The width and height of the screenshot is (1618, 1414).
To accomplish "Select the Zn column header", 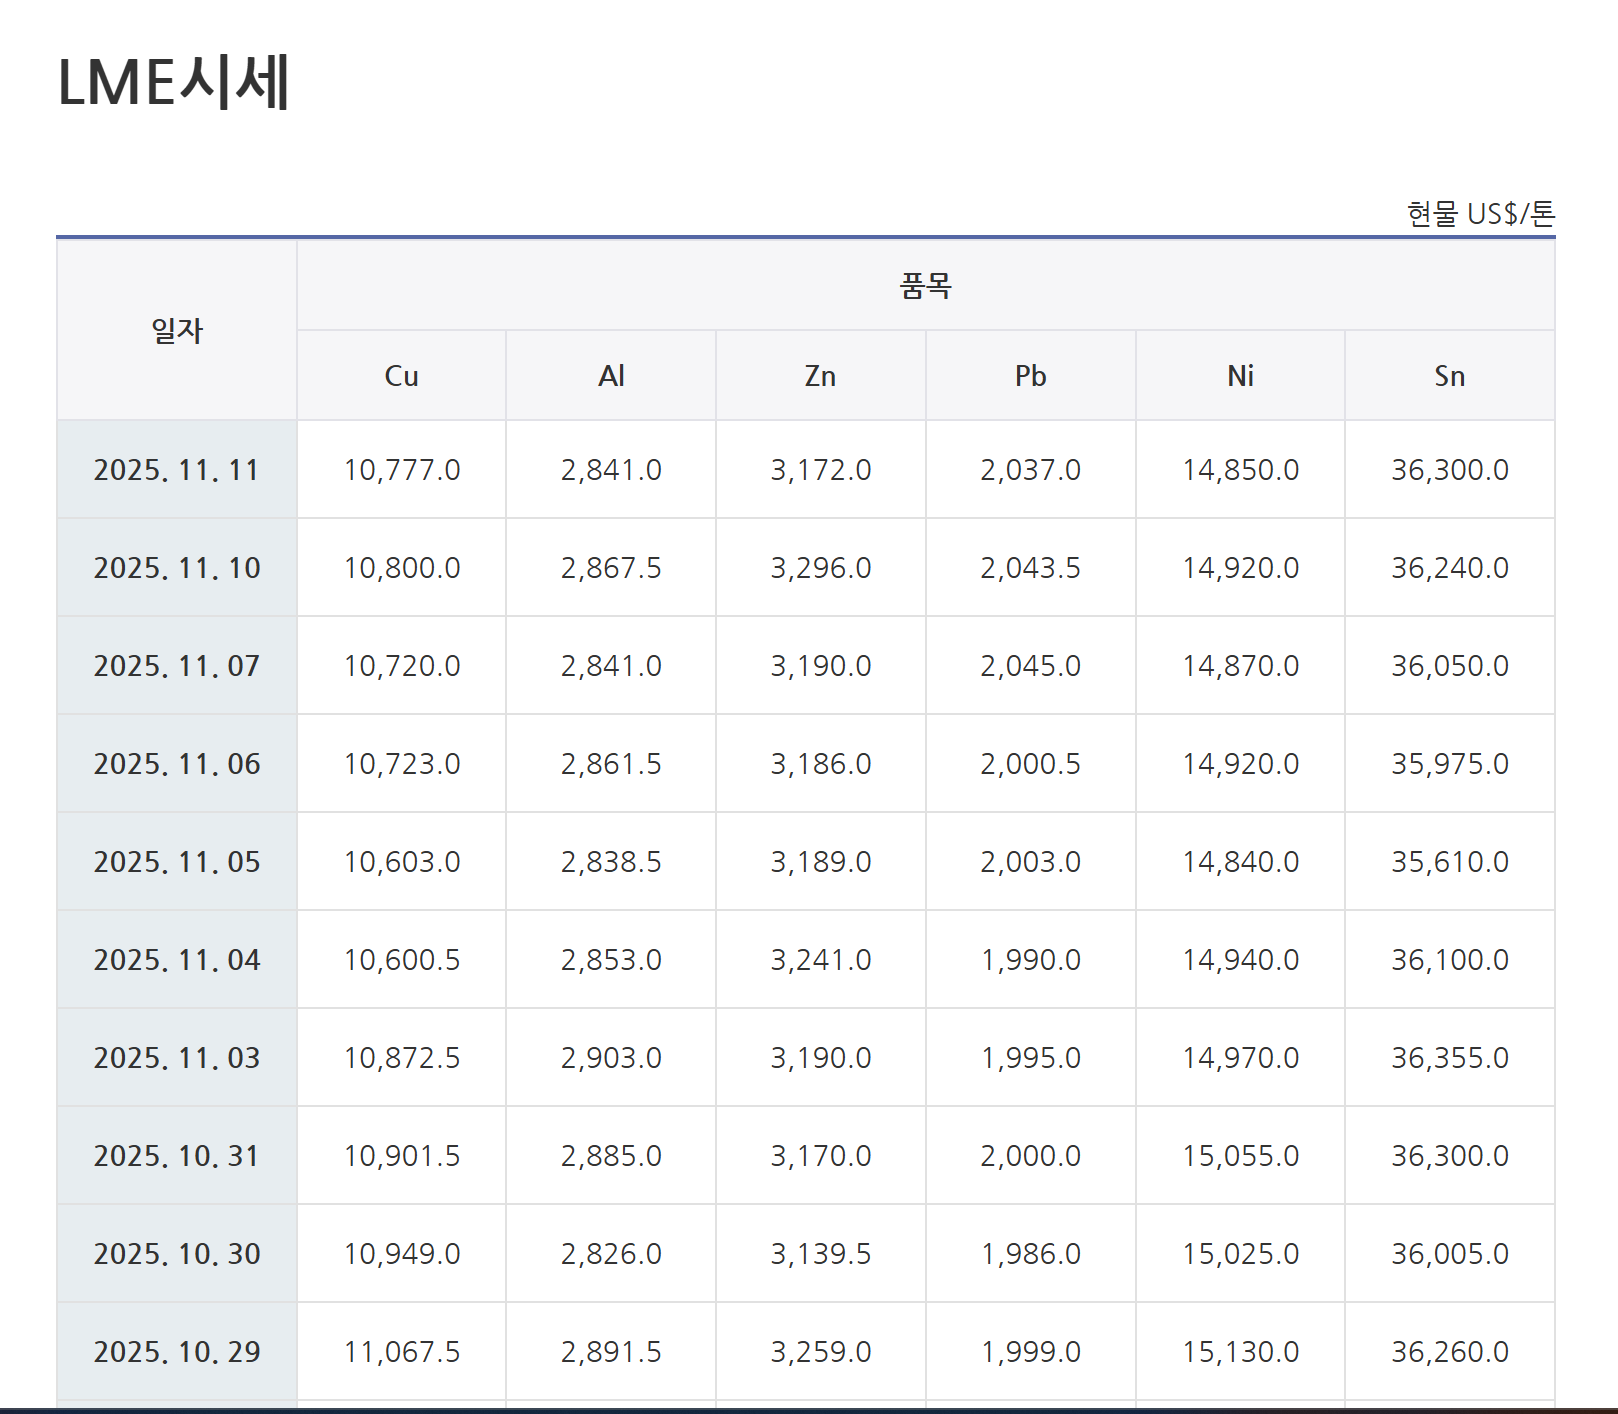I will pos(820,376).
